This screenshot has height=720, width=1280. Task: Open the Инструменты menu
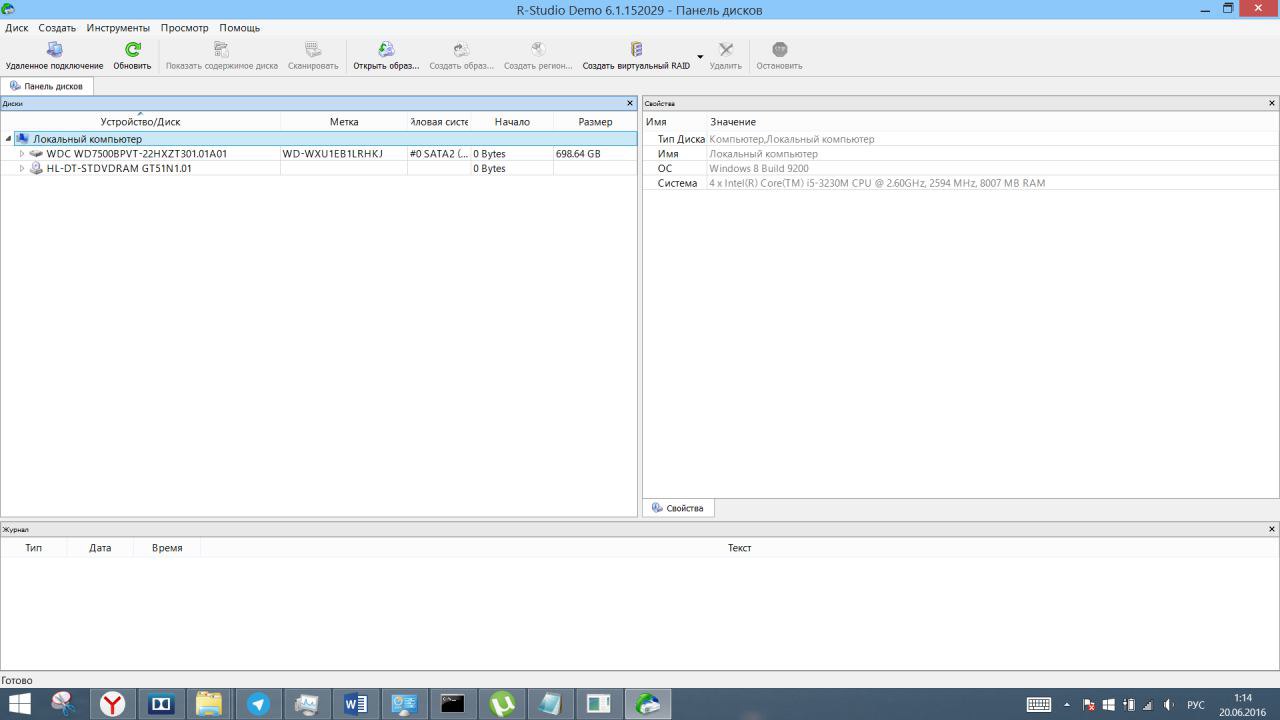point(118,28)
